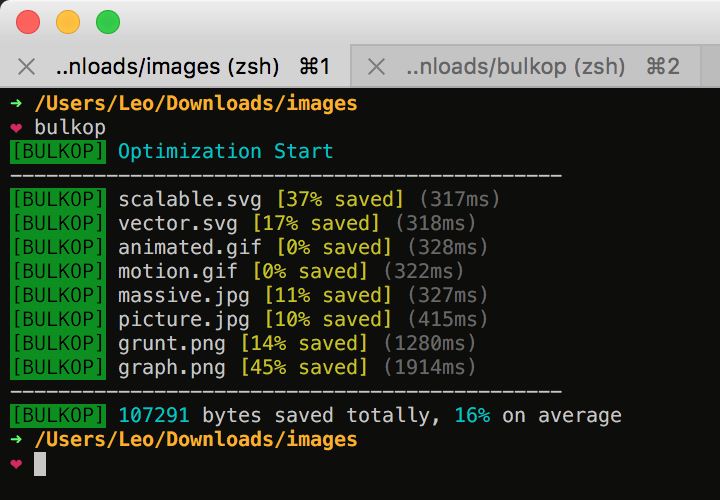
Task: Click the Optimization Start text
Action: click(x=225, y=152)
